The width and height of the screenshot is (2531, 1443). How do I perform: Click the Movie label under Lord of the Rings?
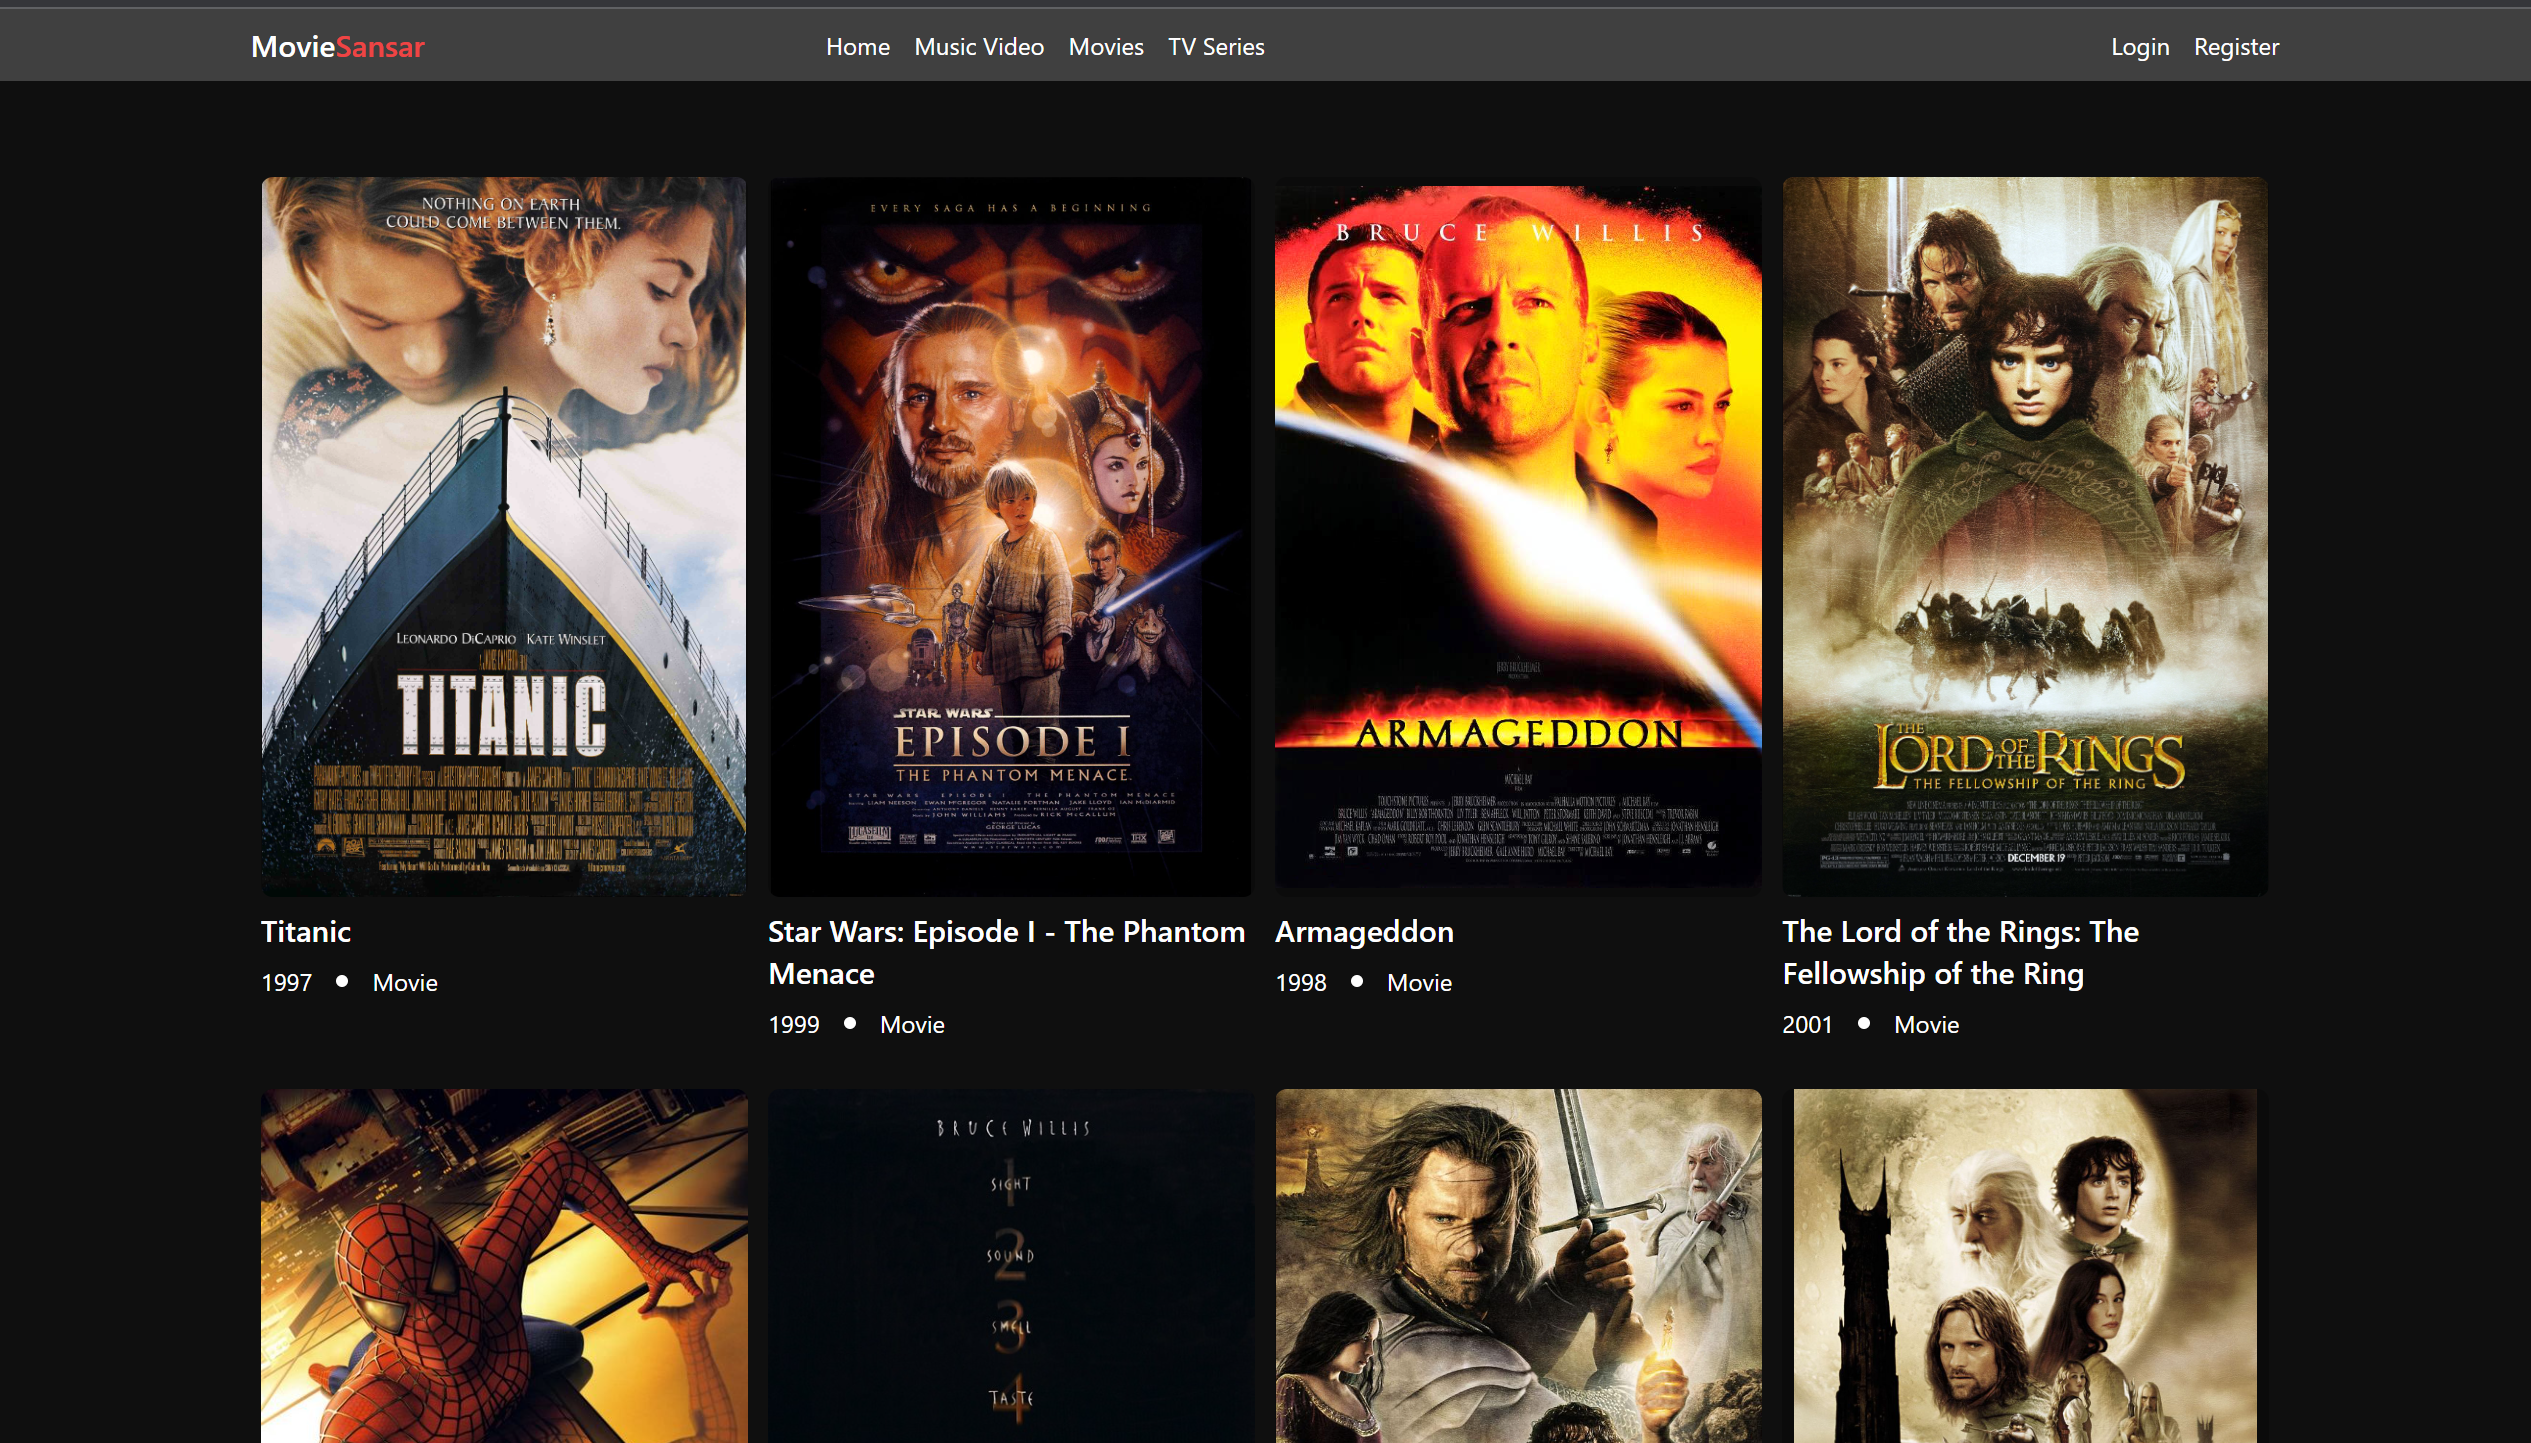point(1926,1025)
